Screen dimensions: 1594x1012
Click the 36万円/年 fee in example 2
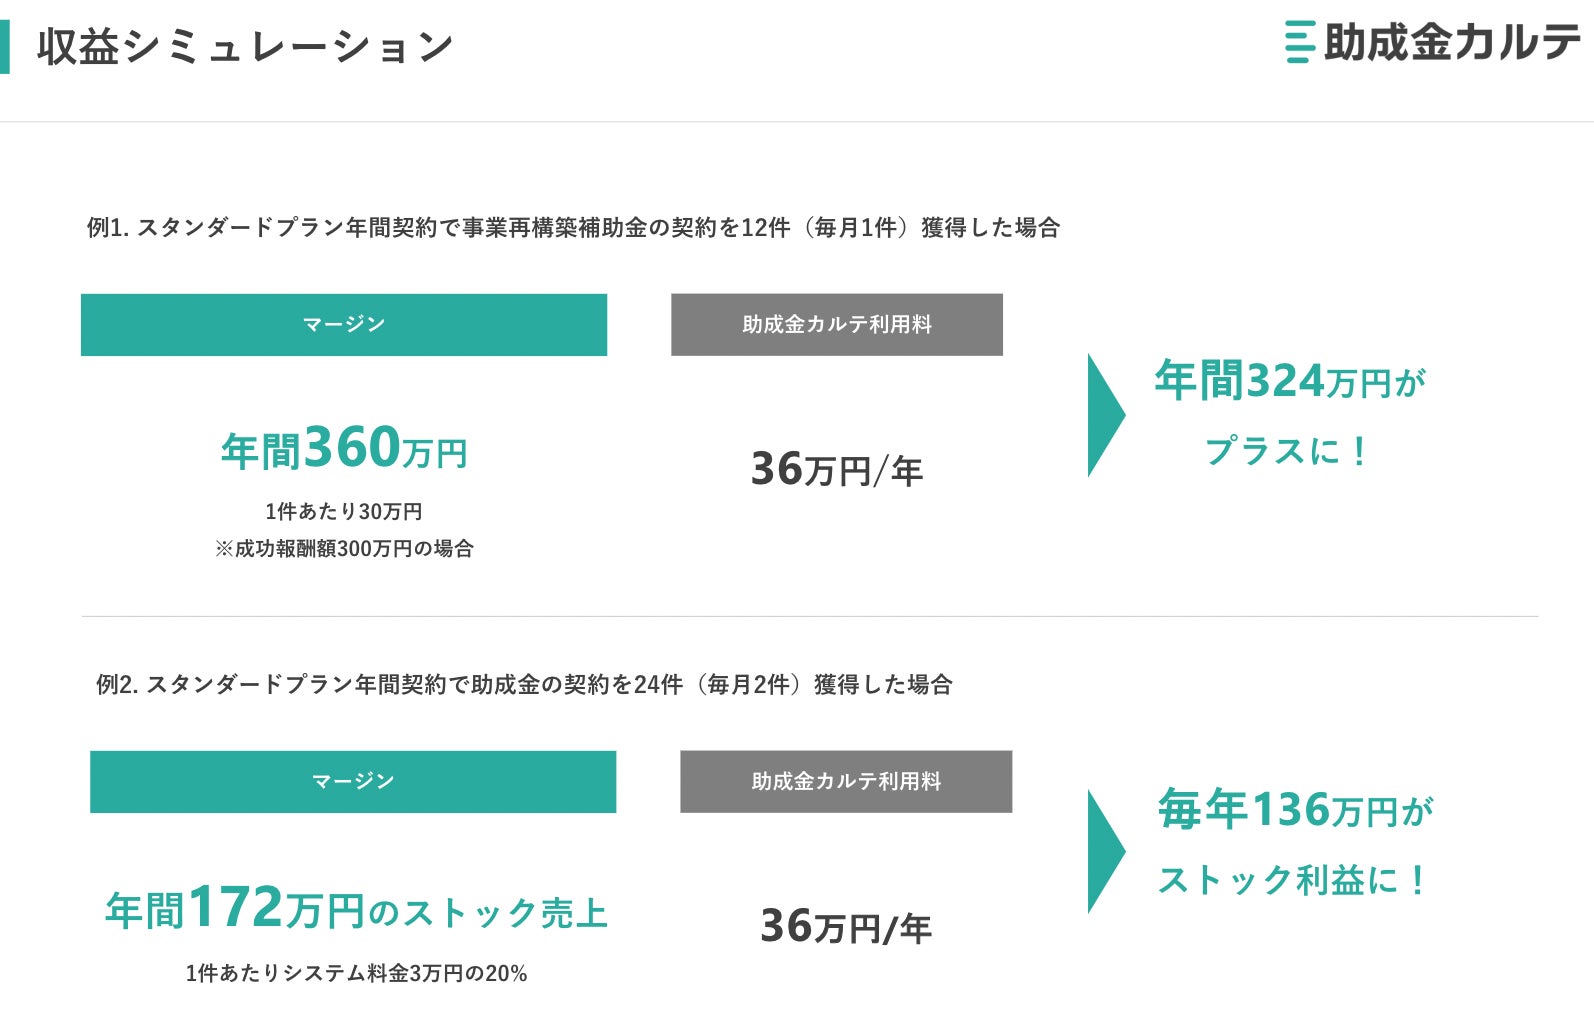(x=845, y=926)
